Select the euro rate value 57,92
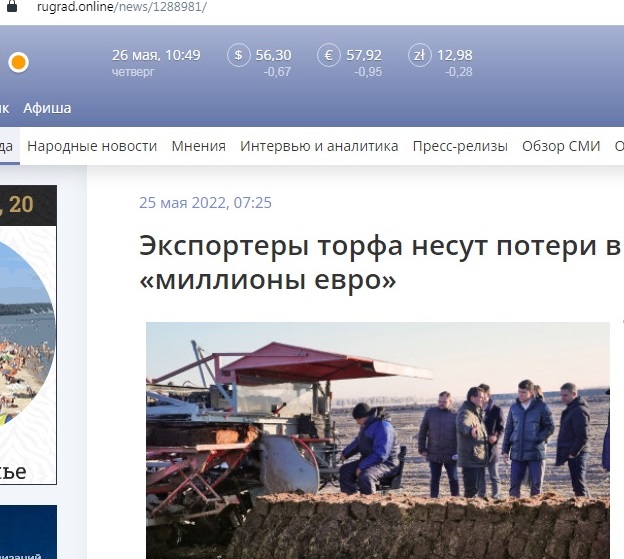This screenshot has width=624, height=559. 364,55
